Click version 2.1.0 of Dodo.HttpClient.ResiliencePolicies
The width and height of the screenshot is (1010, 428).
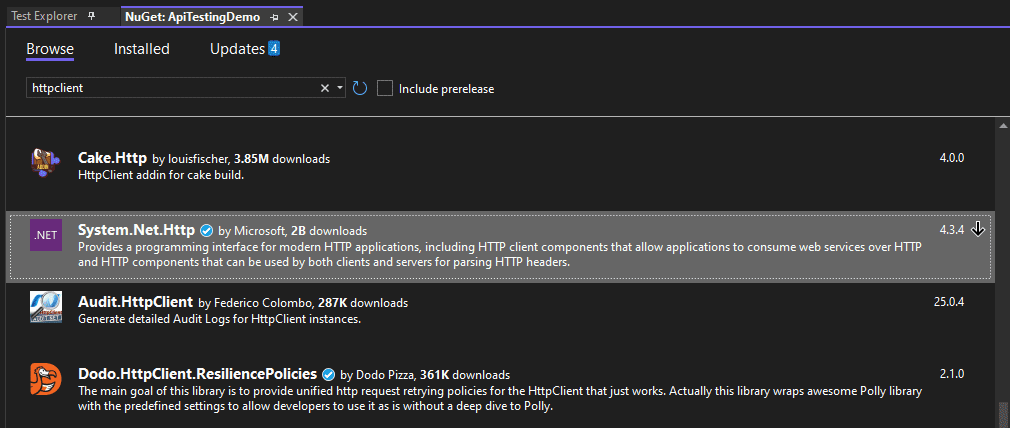click(x=952, y=373)
